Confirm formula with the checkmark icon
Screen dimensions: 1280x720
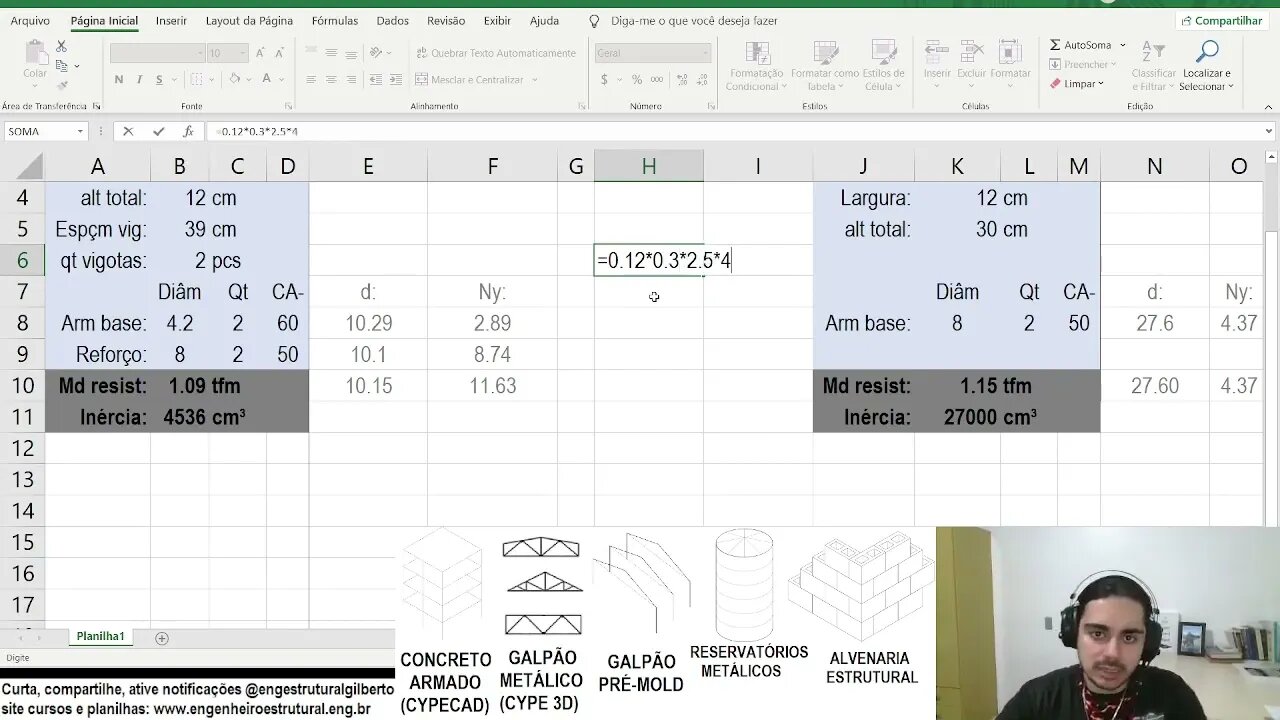(x=158, y=131)
